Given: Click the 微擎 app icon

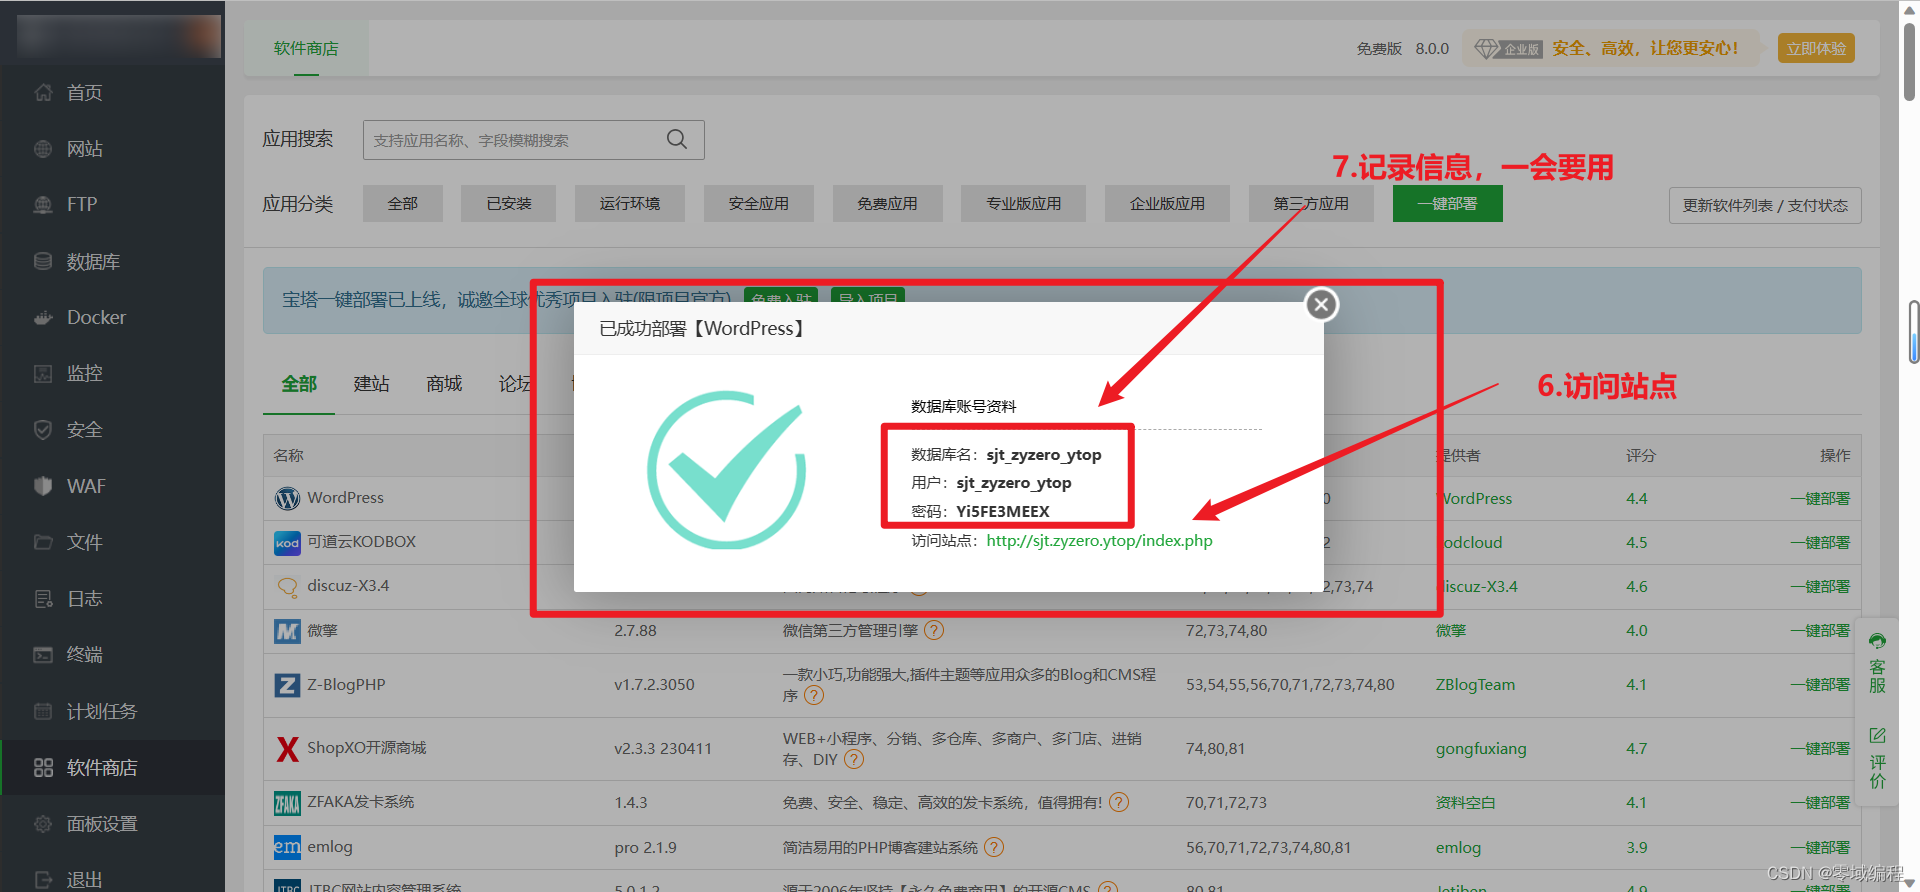Looking at the screenshot, I should [x=287, y=631].
